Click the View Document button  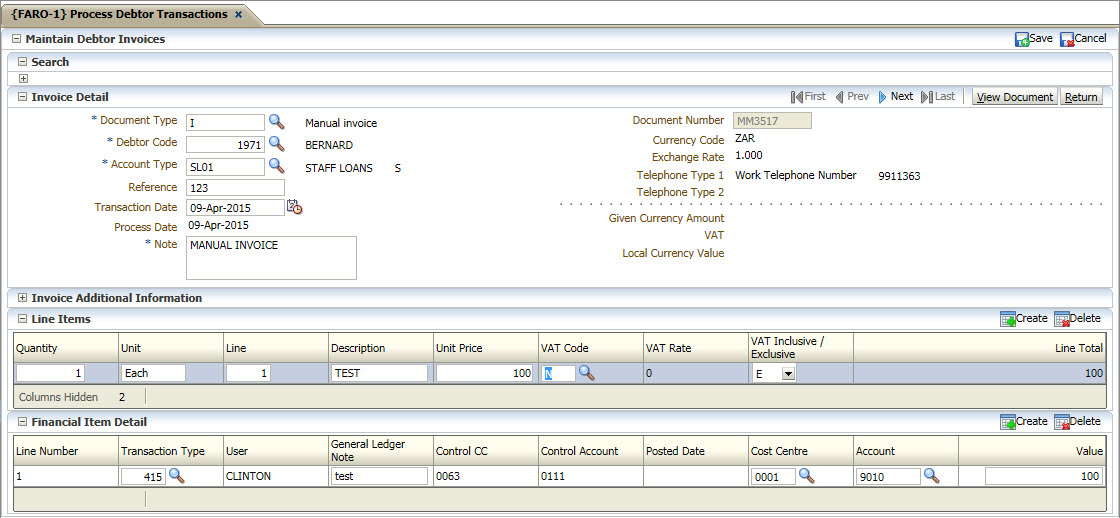pyautogui.click(x=1014, y=97)
